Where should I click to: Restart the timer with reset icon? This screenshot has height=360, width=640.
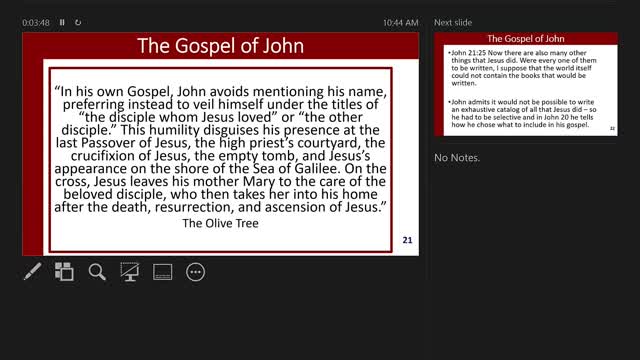[x=78, y=22]
